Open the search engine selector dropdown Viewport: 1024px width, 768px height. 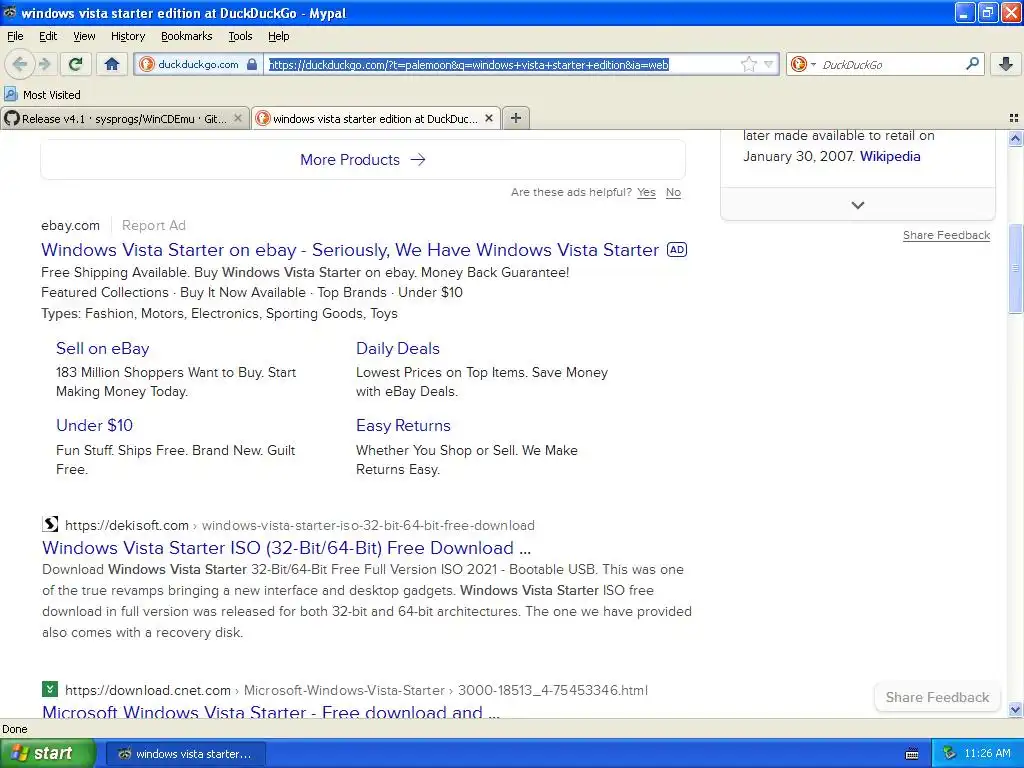tap(803, 64)
